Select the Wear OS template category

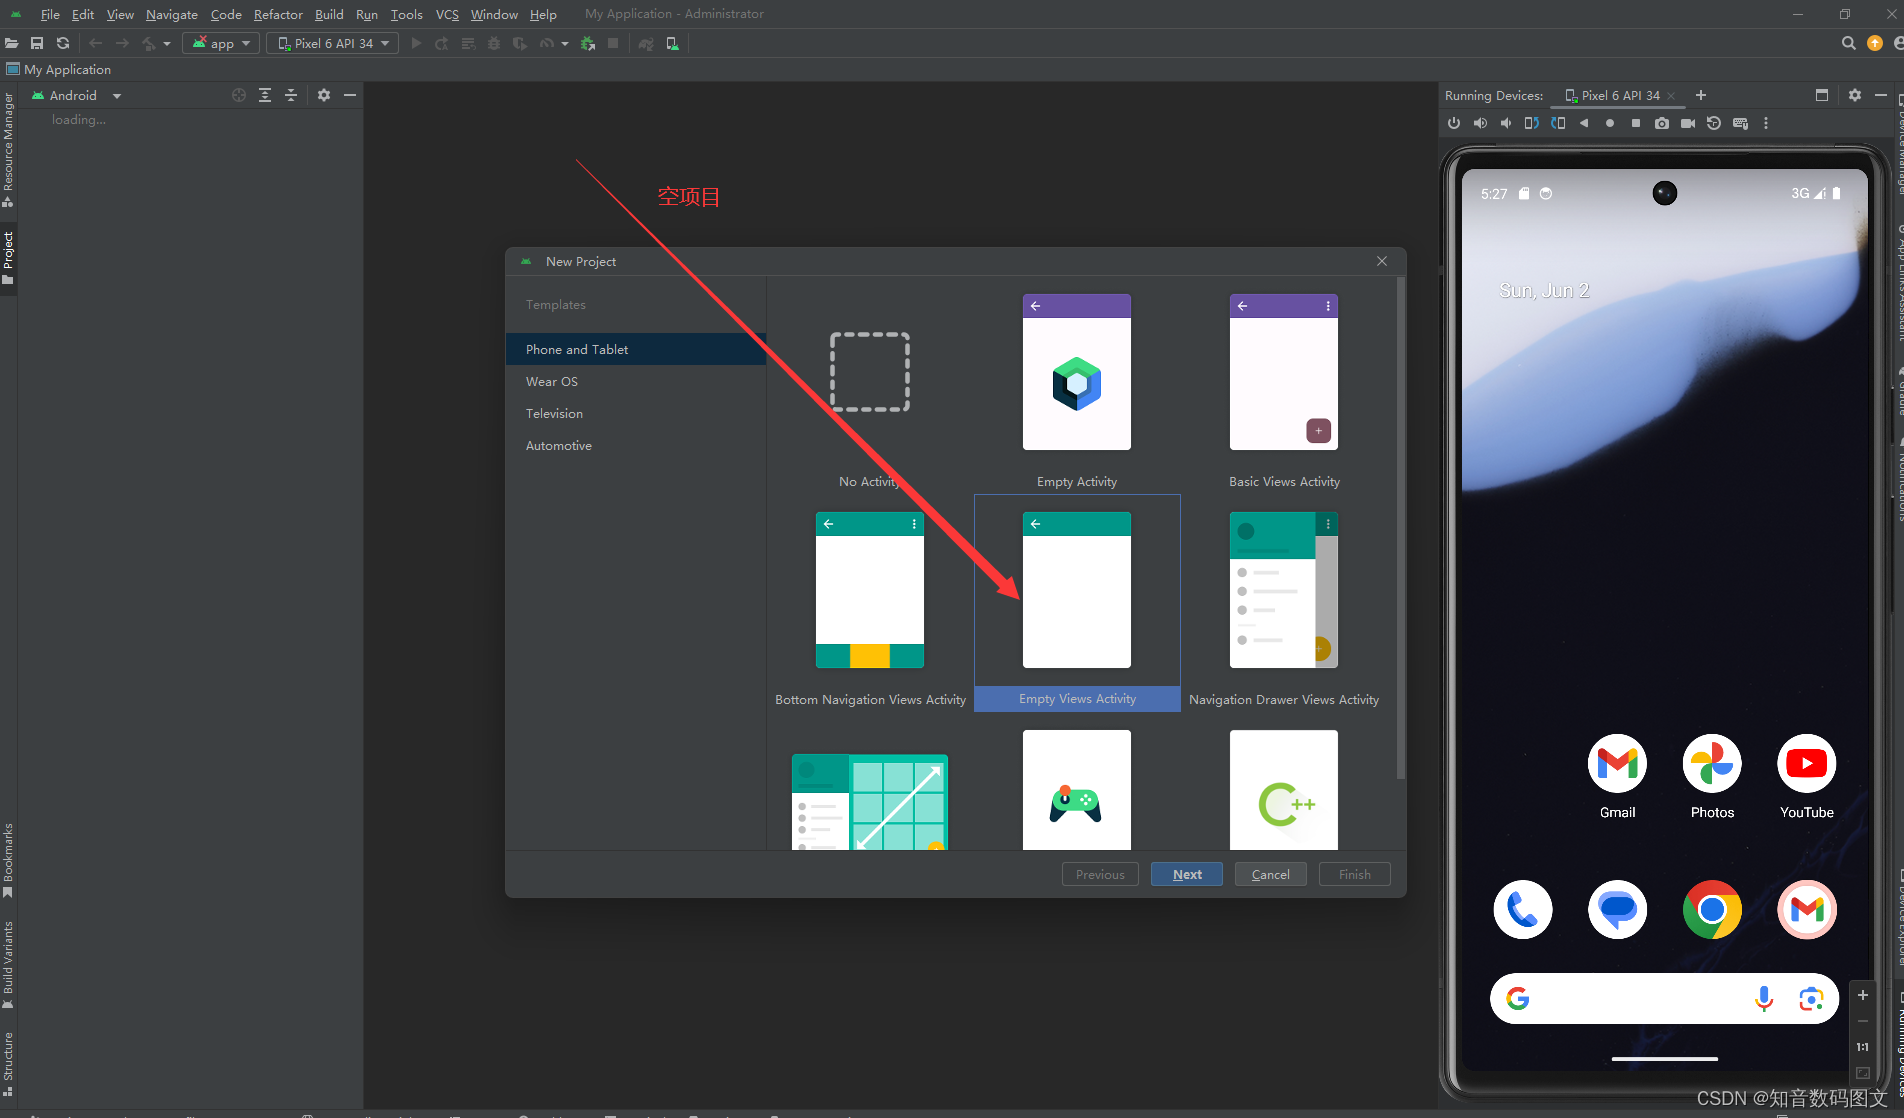click(x=551, y=381)
